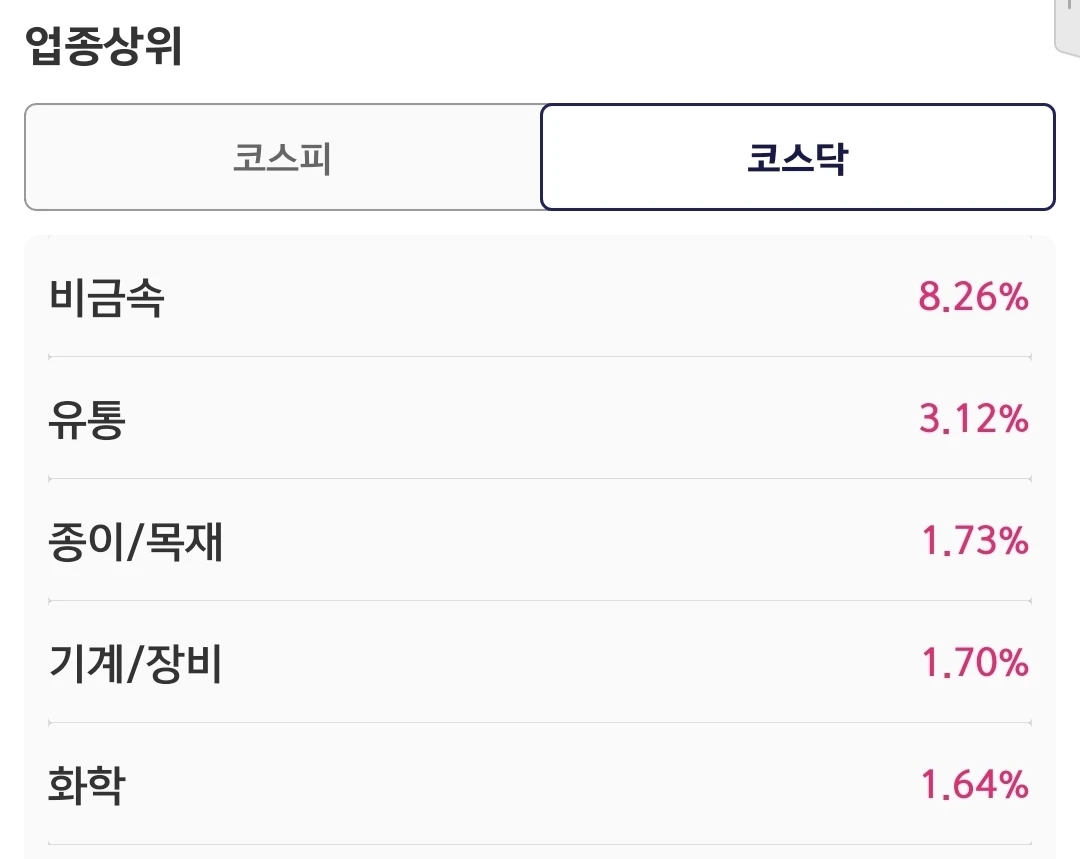This screenshot has width=1080, height=859.
Task: Open the 비금속 sector name
Action: (x=106, y=298)
